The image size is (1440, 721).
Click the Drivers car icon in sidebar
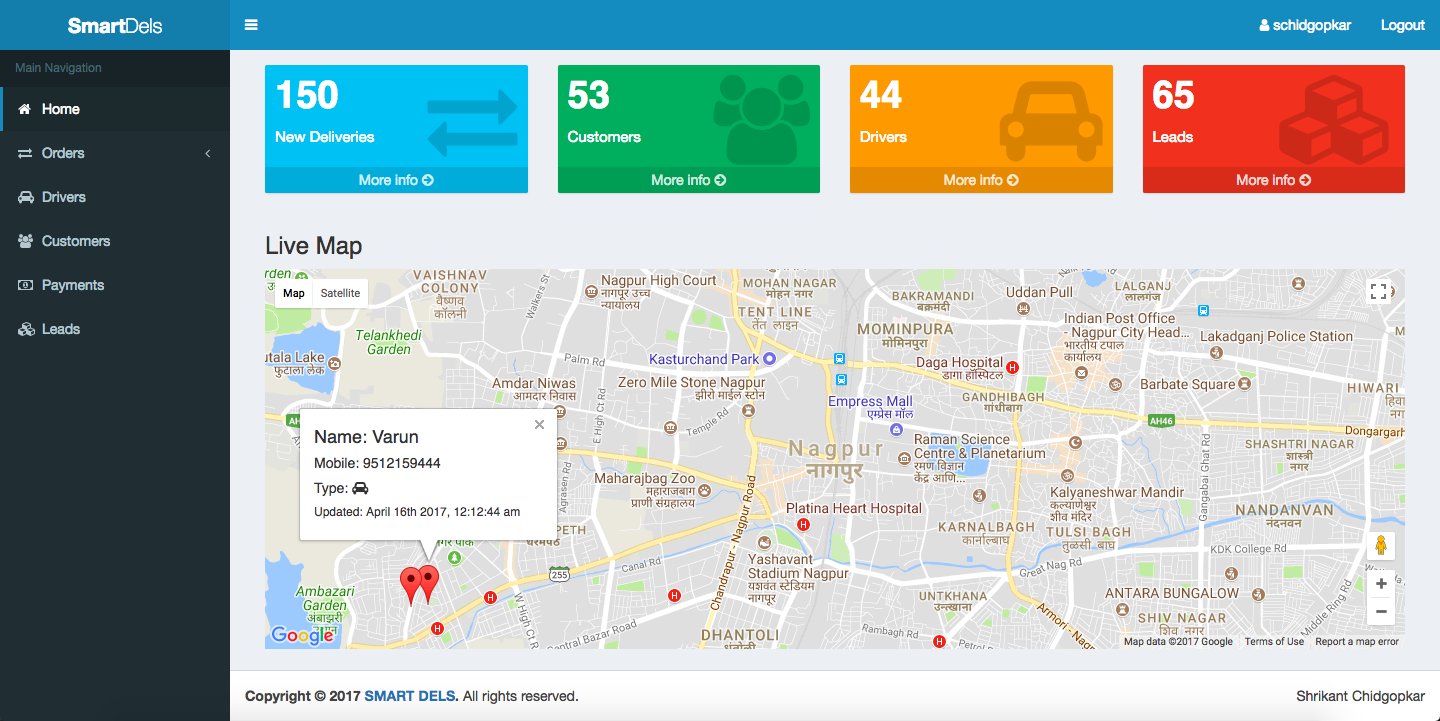point(25,197)
